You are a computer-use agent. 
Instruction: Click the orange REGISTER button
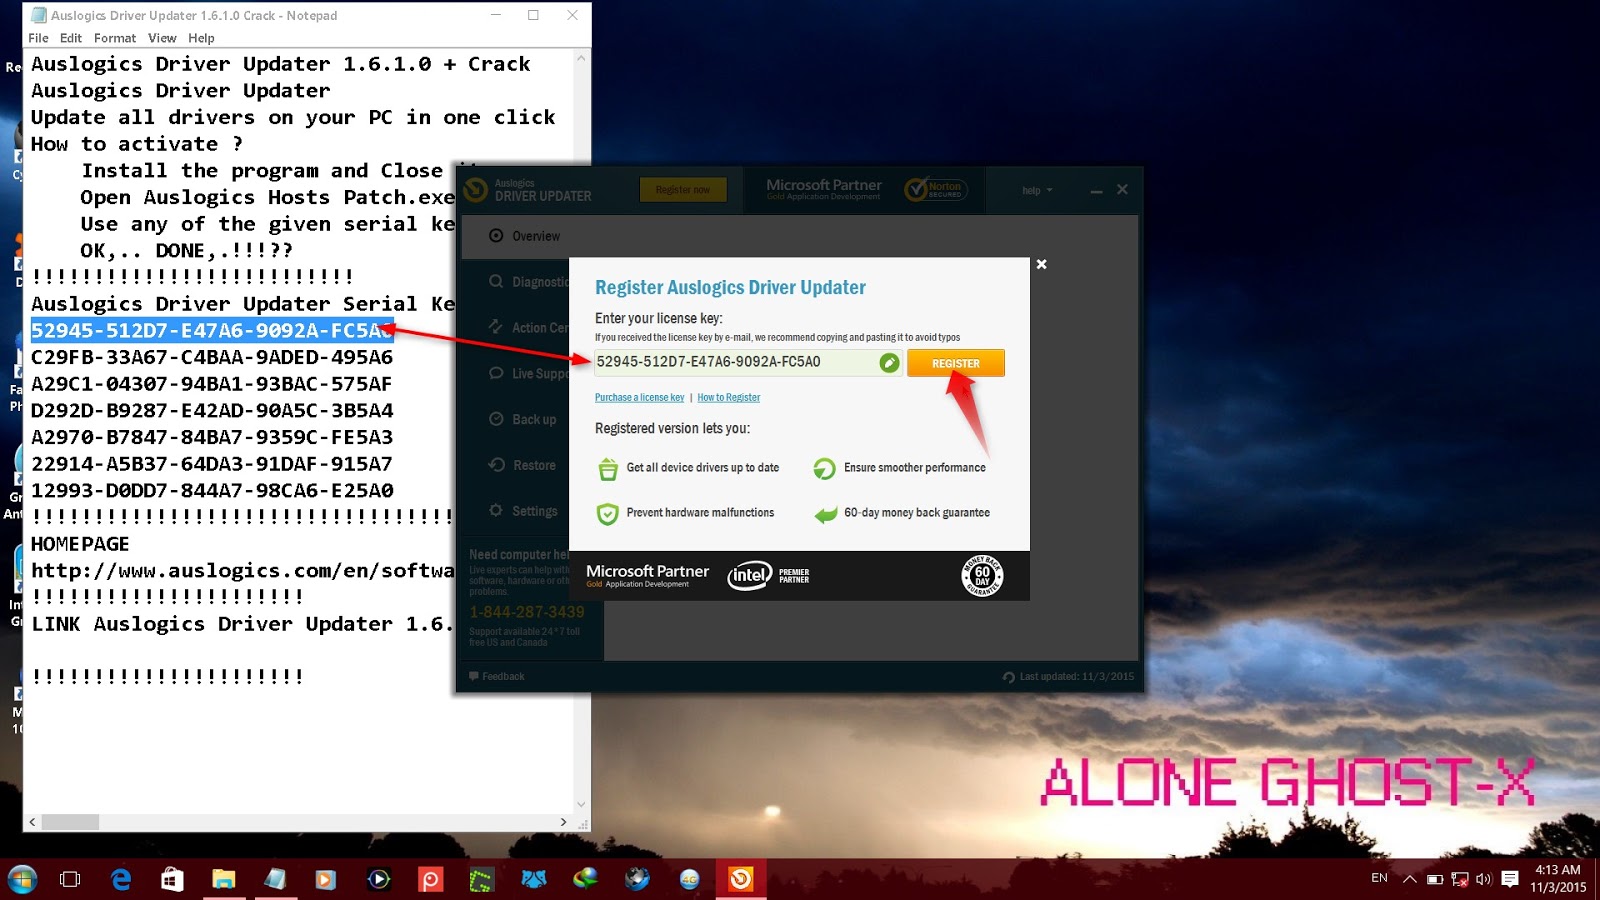click(x=955, y=363)
